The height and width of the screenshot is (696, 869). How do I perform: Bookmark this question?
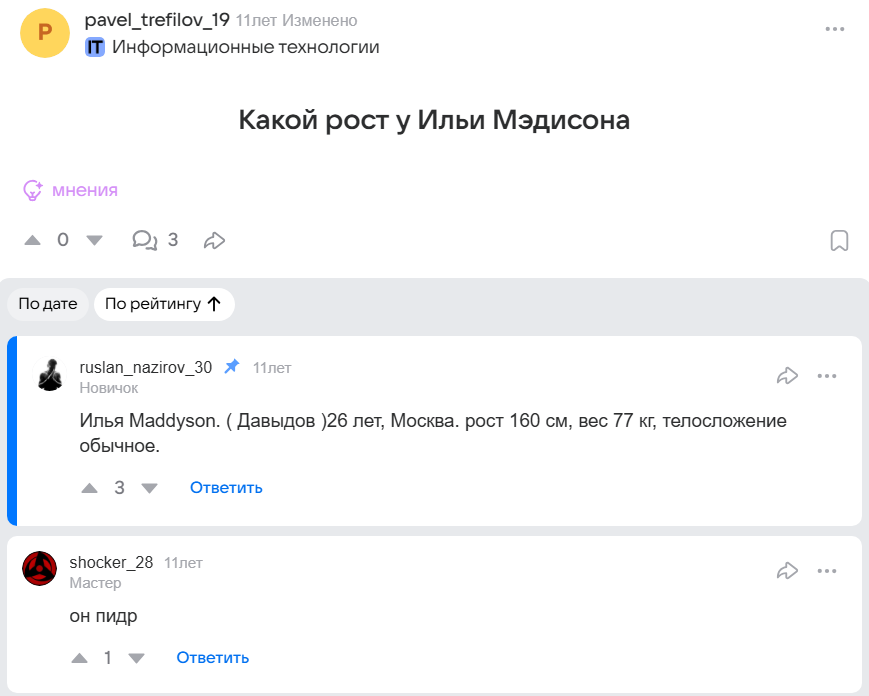pos(840,241)
